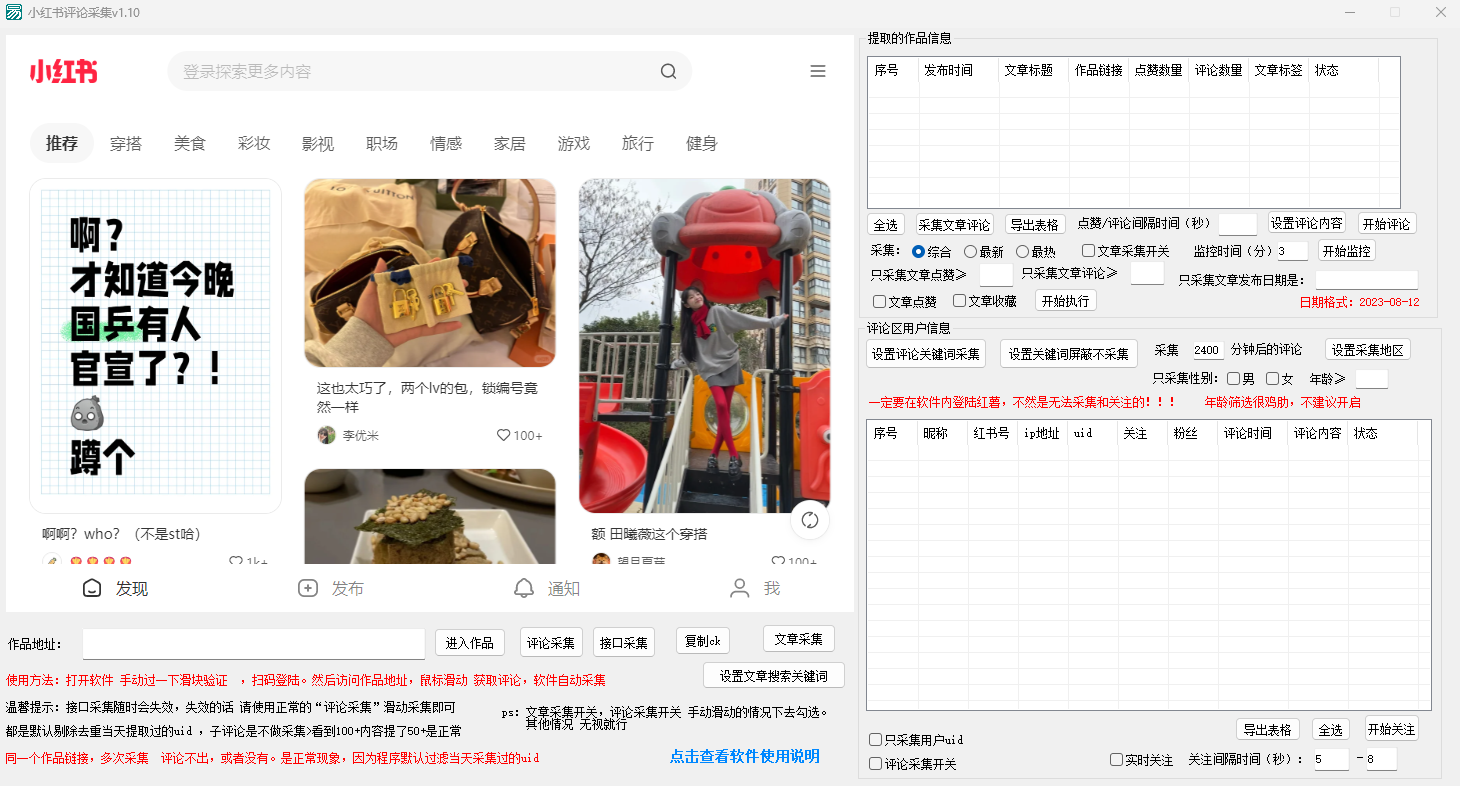Open the hamburger menu icon
Viewport: 1460px width, 786px height.
click(x=817, y=71)
